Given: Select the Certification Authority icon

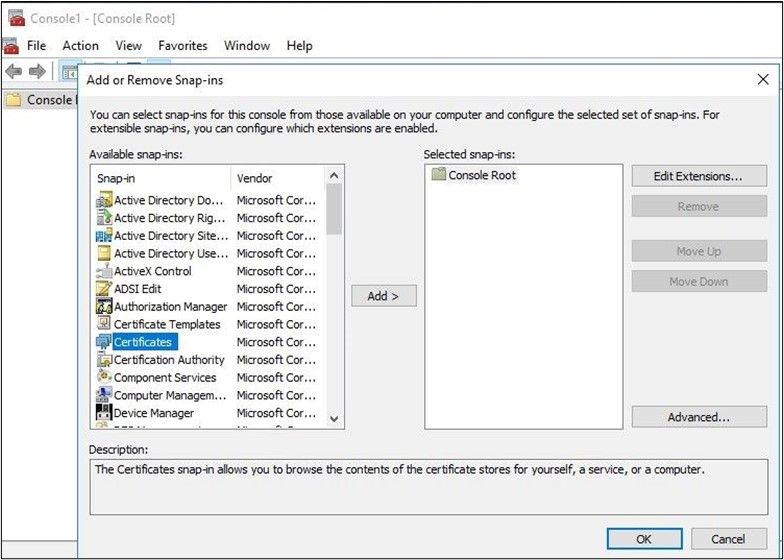Looking at the screenshot, I should (x=104, y=360).
